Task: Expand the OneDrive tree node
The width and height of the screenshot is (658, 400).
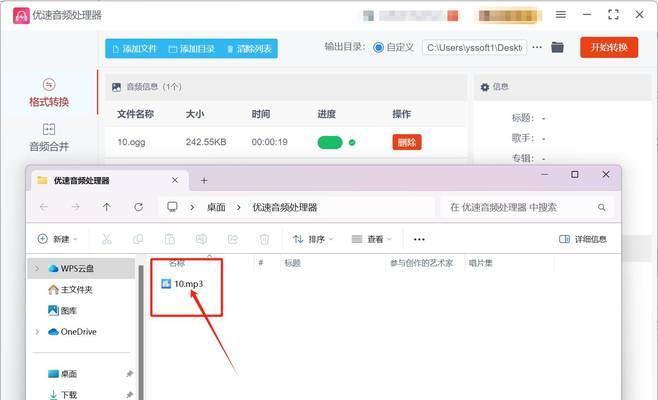Action: 37,332
